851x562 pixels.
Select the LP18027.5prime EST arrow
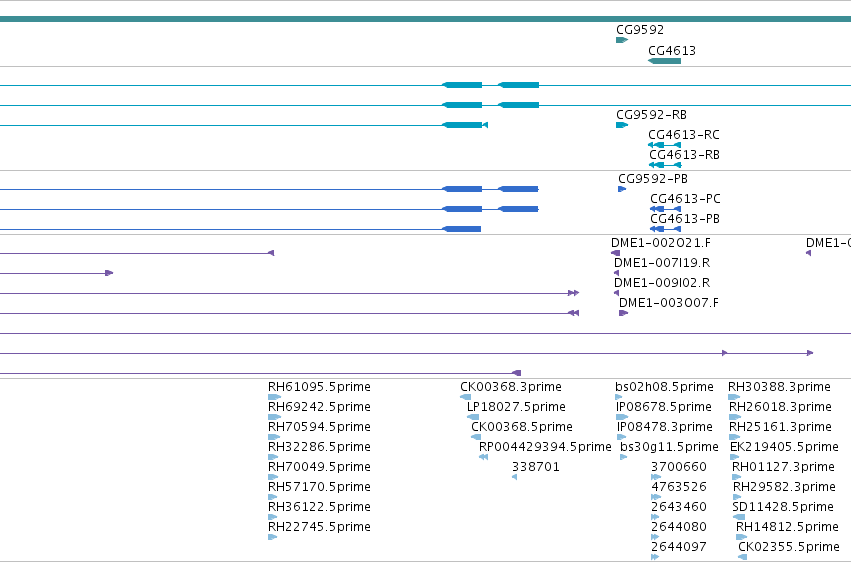473,417
